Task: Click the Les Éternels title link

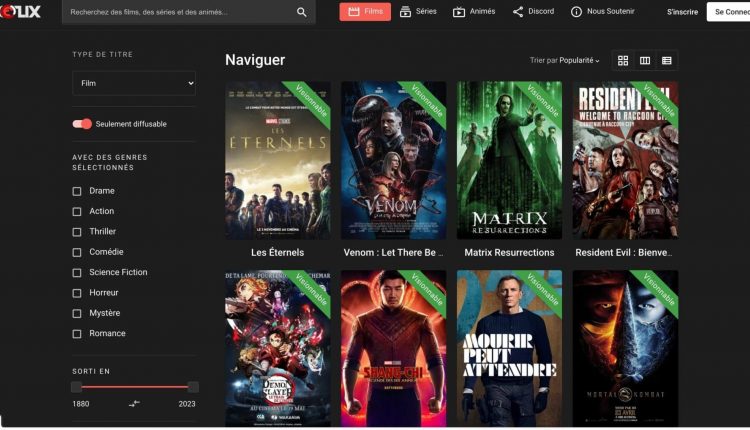Action: click(277, 253)
